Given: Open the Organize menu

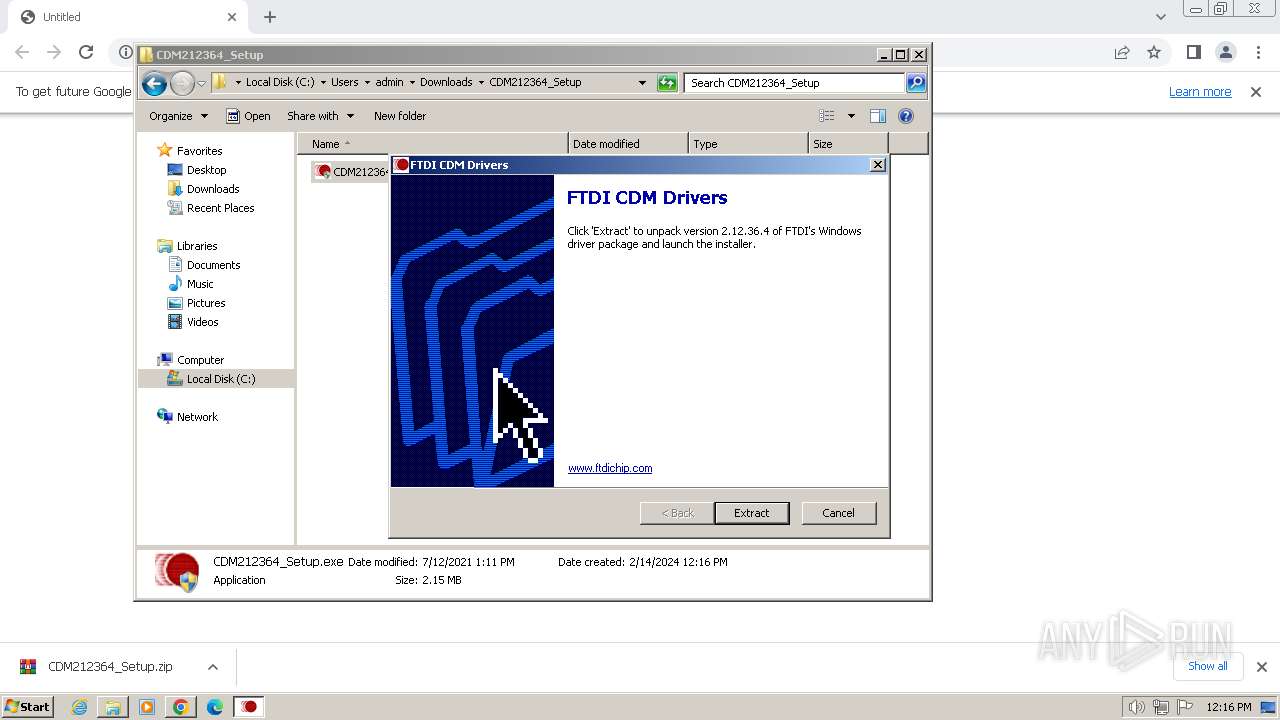Looking at the screenshot, I should [178, 116].
